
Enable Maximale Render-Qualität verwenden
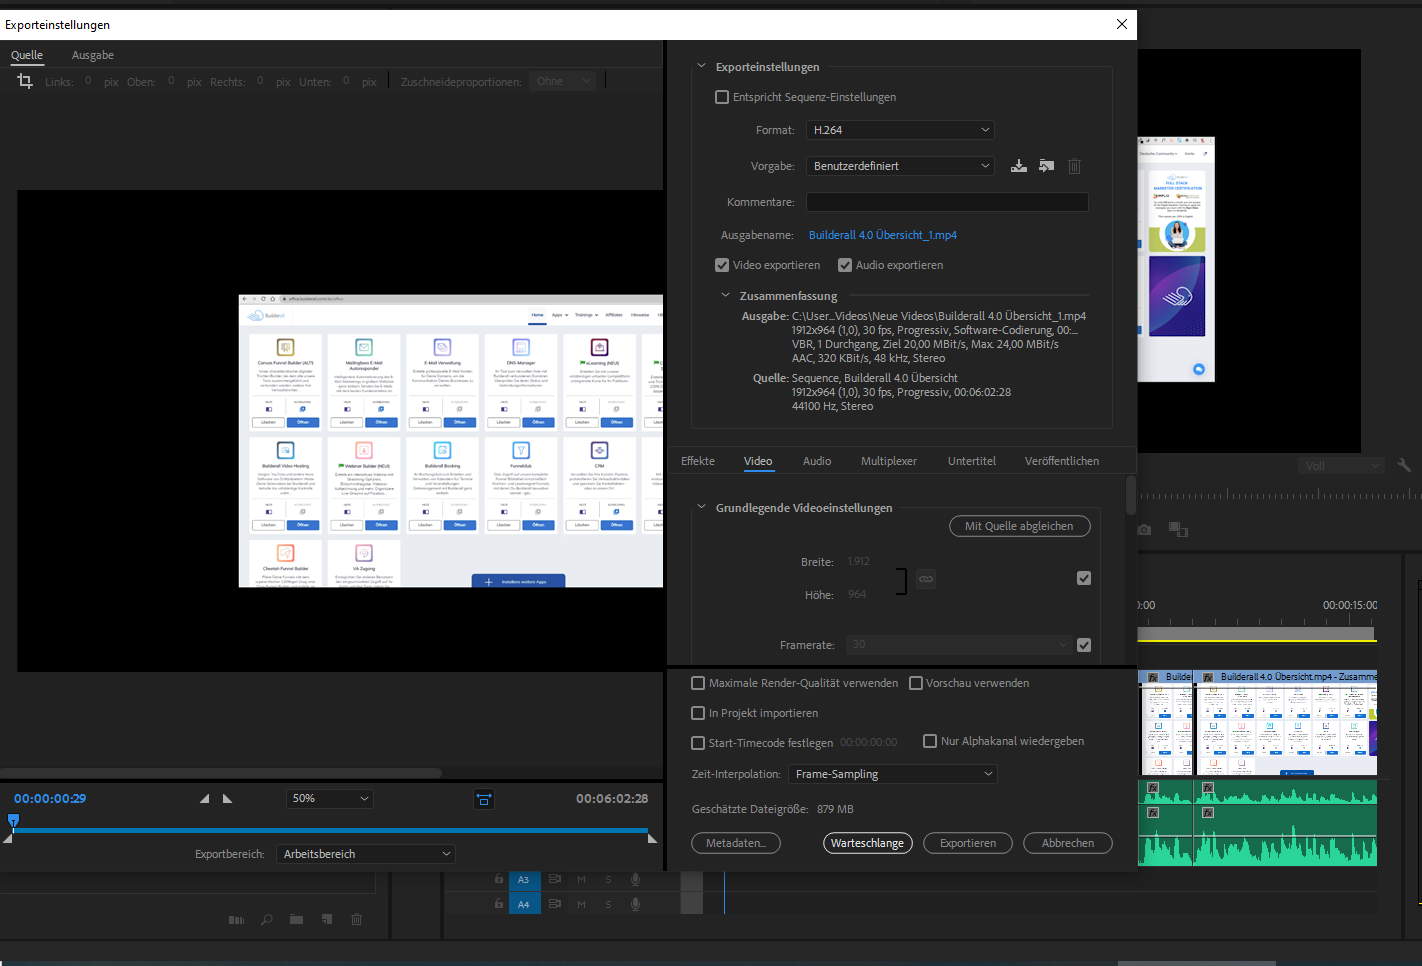[698, 683]
